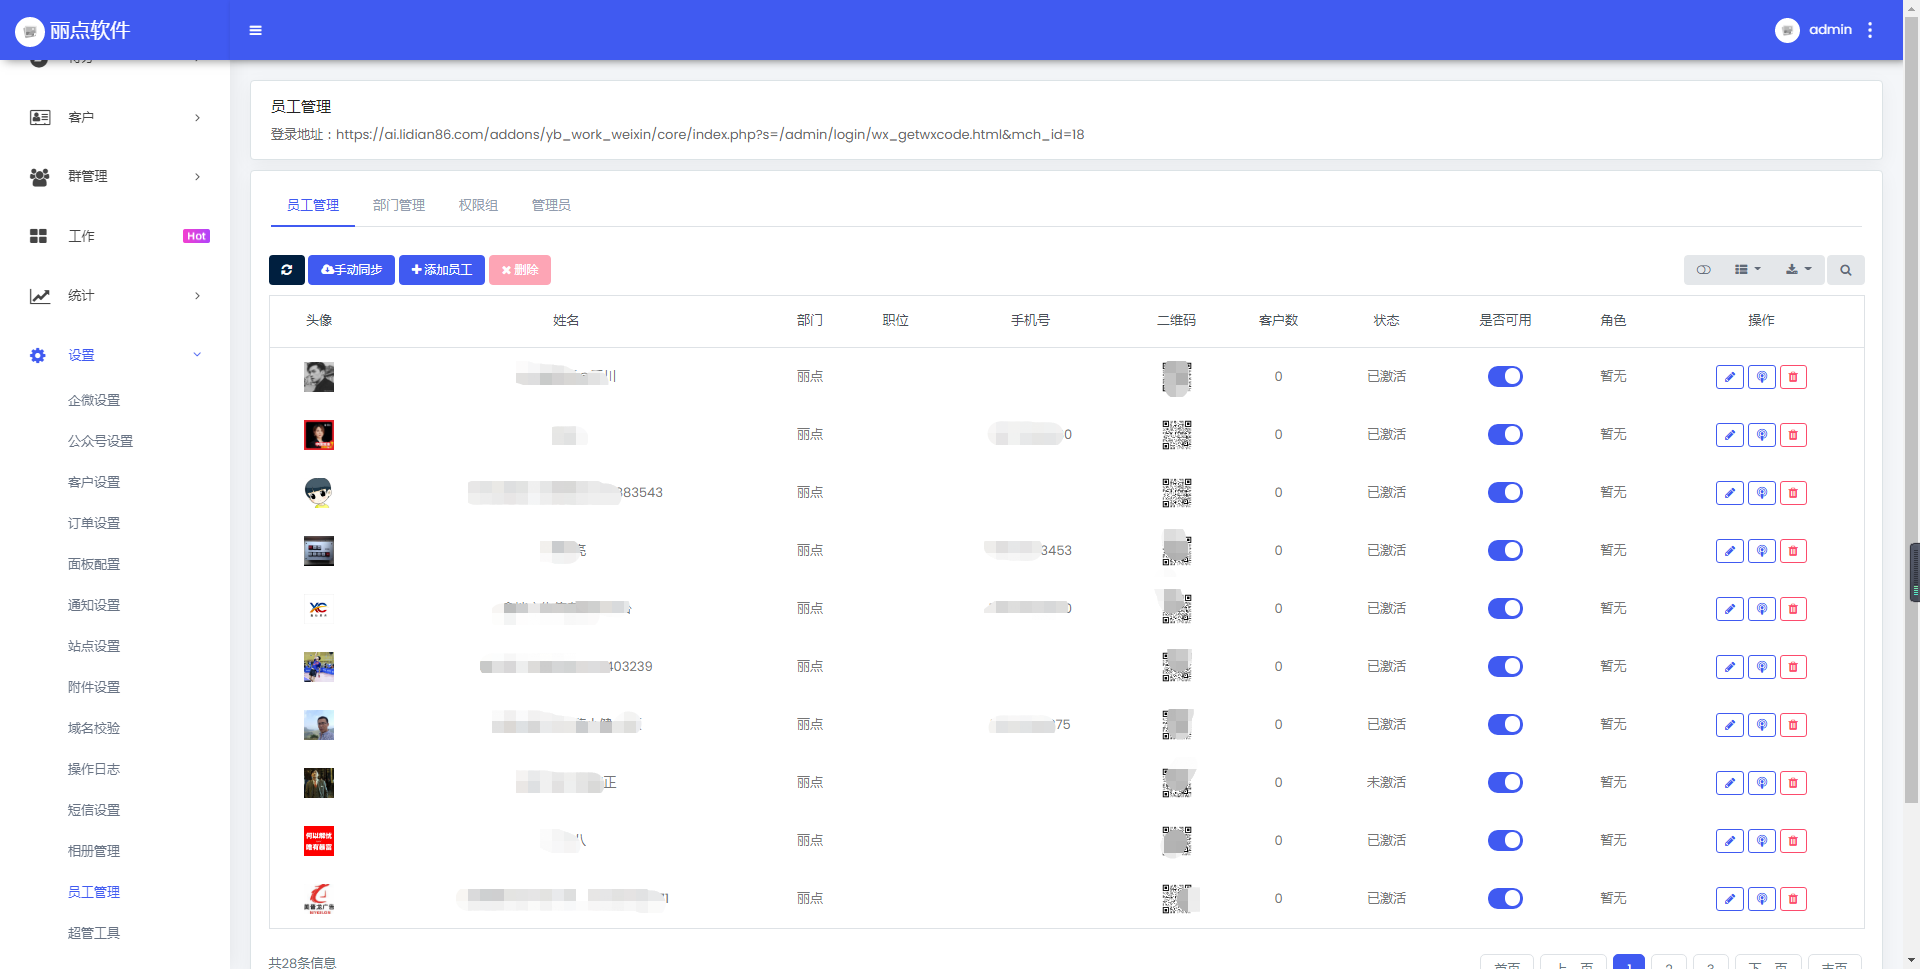This screenshot has height=969, width=1920.
Task: Edit the employee with phone ending 75
Action: point(1730,725)
